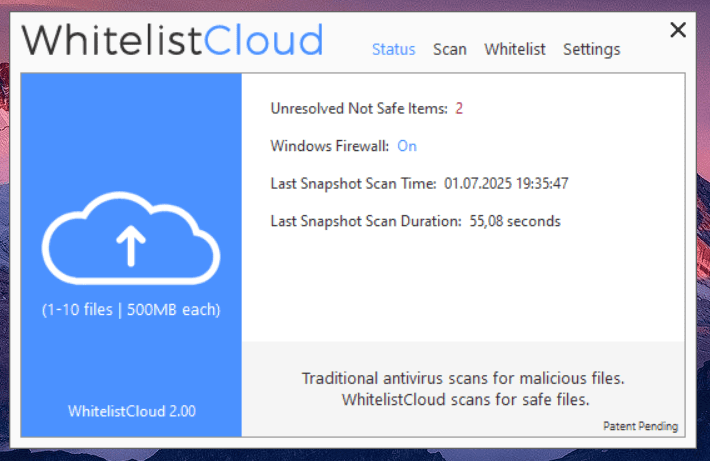Open the Settings tab
The image size is (710, 461).
[x=591, y=49]
